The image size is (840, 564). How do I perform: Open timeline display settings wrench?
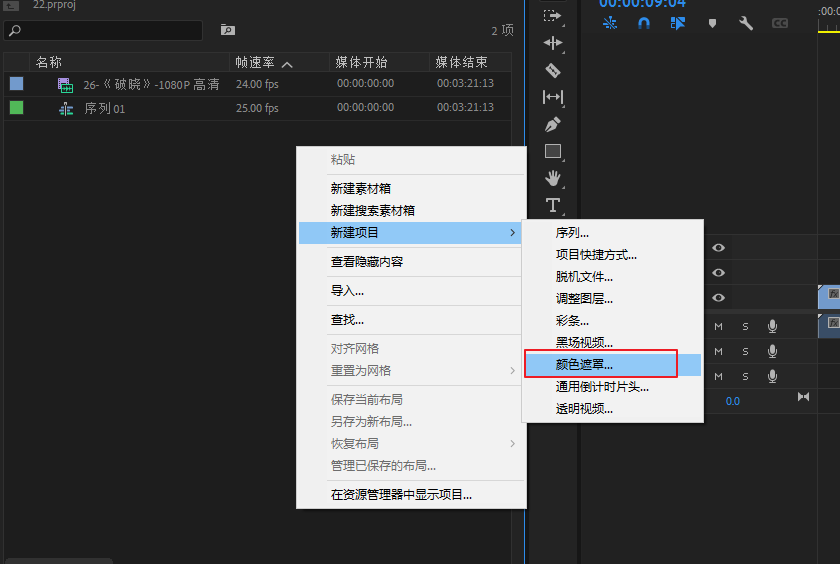point(746,23)
